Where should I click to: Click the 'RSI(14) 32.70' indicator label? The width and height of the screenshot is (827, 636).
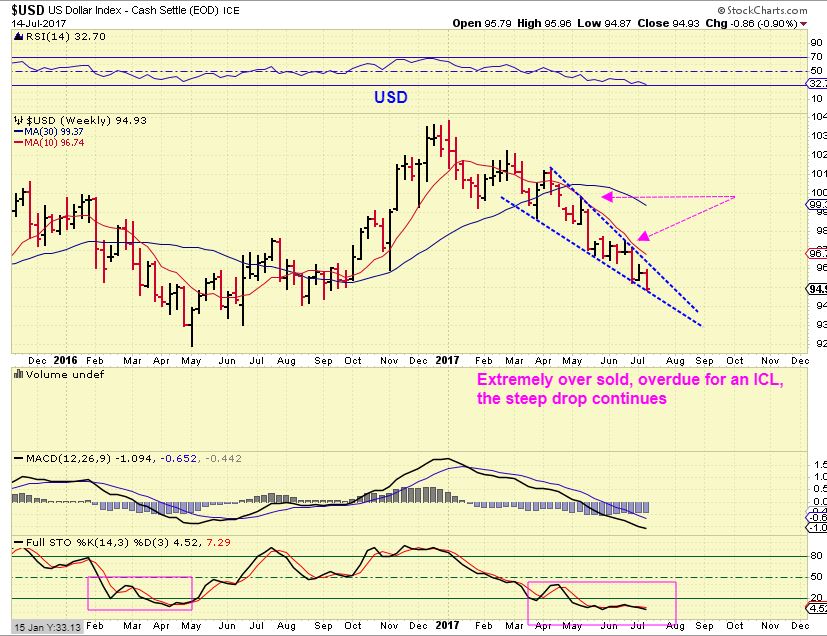point(65,36)
